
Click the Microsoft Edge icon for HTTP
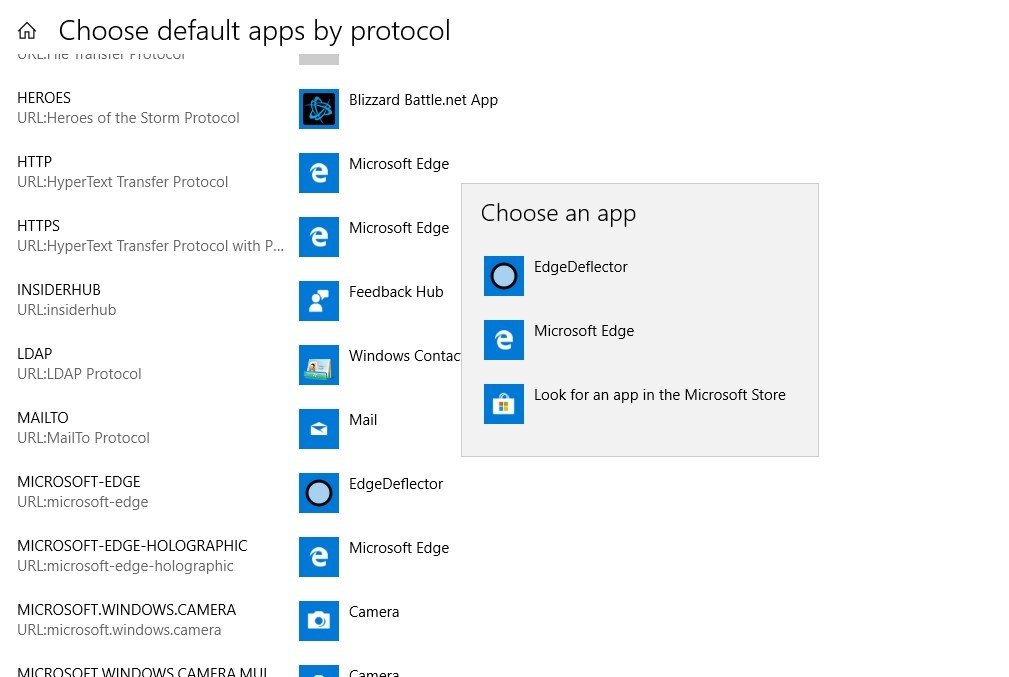pyautogui.click(x=319, y=172)
